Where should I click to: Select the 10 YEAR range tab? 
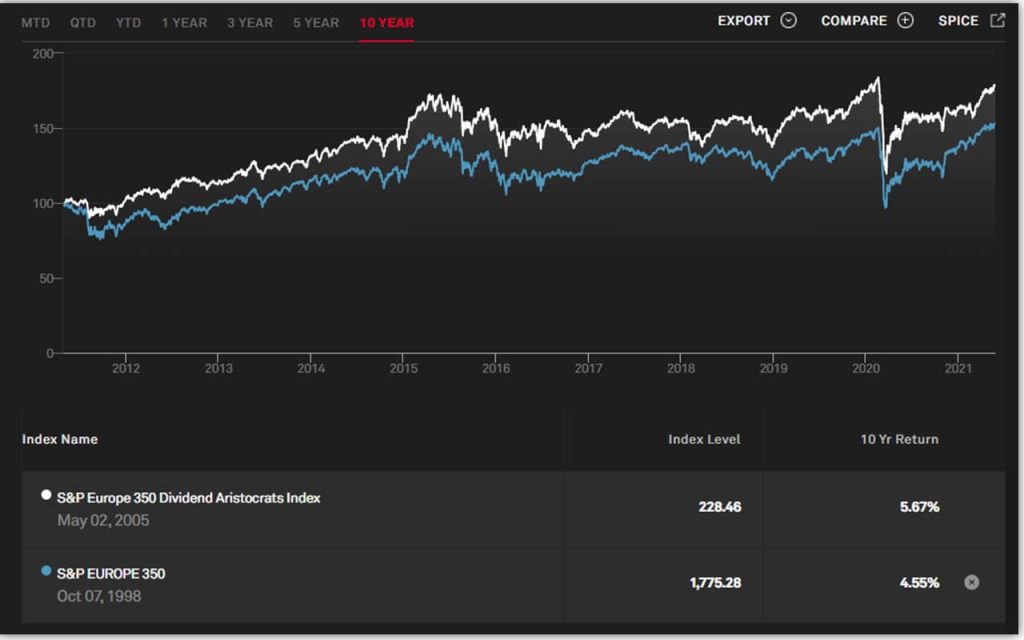pyautogui.click(x=387, y=23)
